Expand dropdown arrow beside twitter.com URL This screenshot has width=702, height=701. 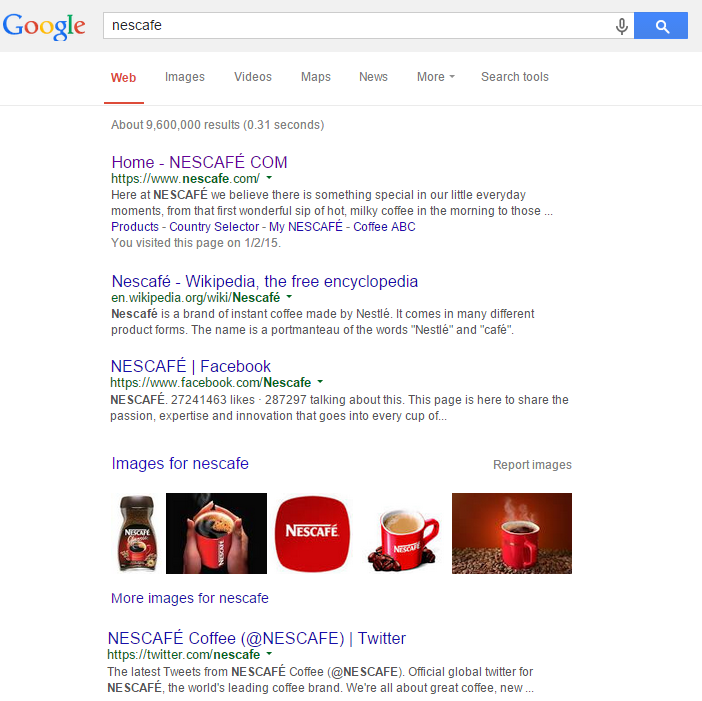[x=269, y=654]
